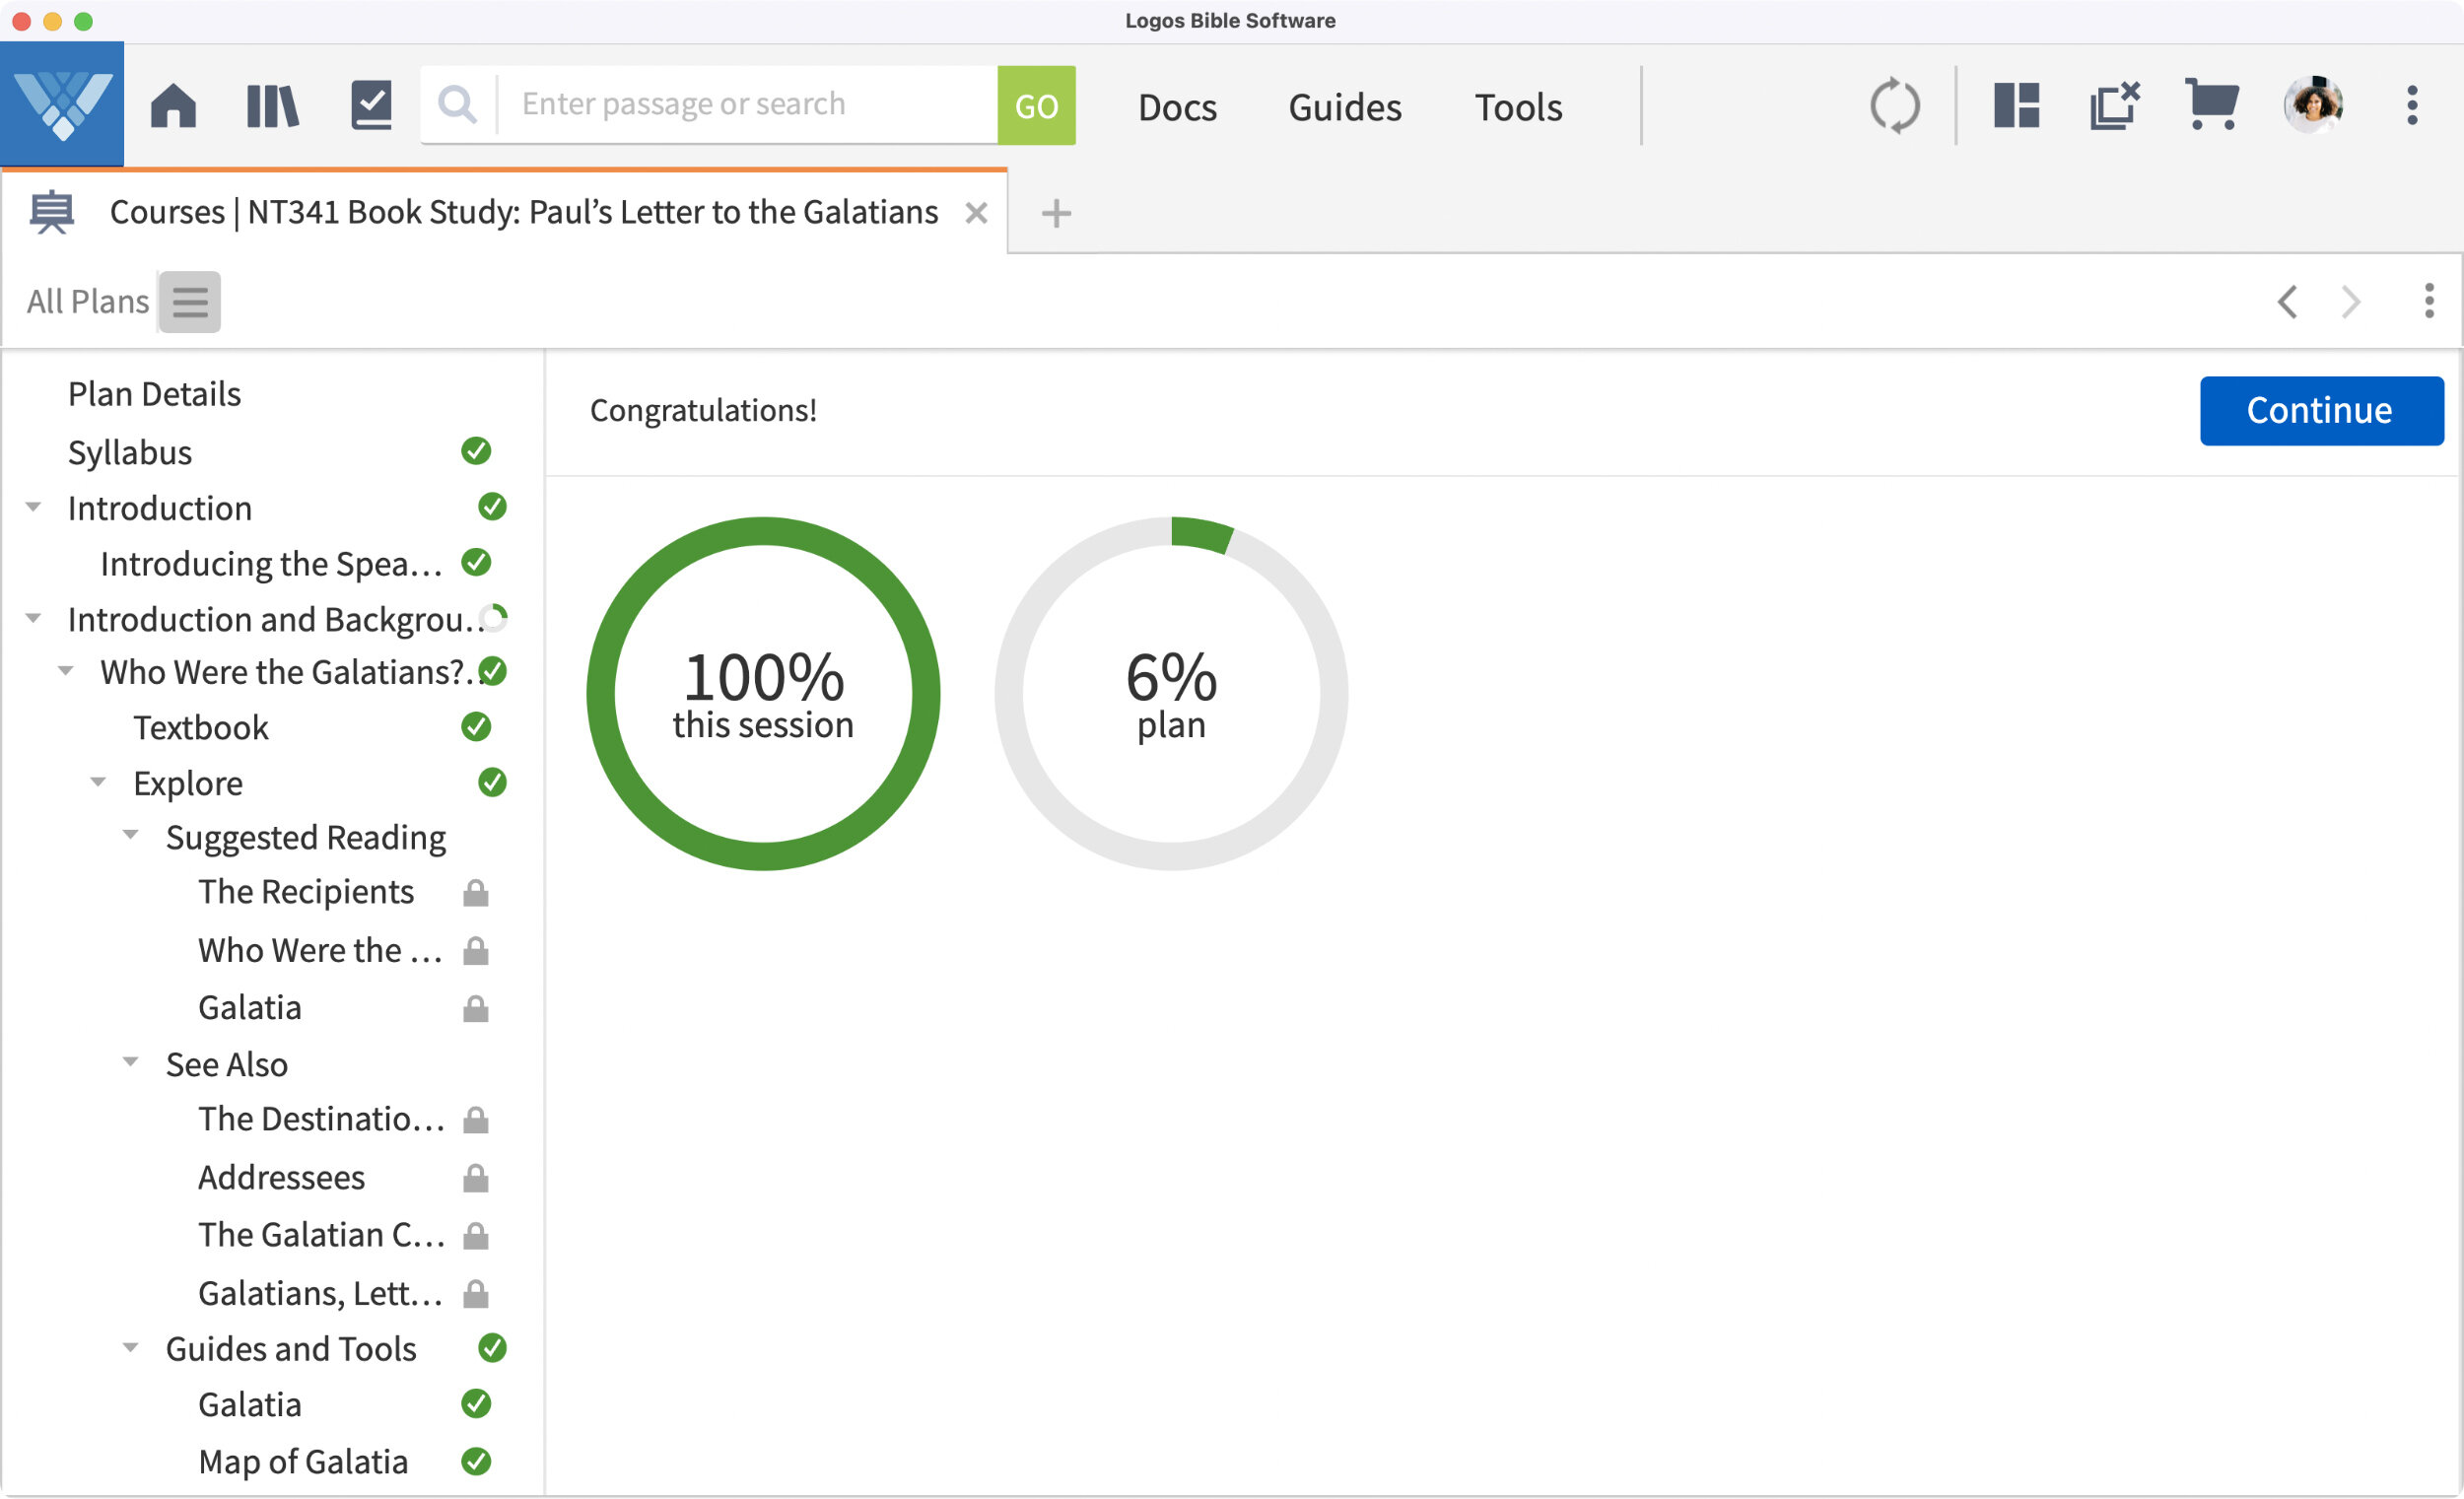Open the Addressees item
Screen dimensions: 2464x1499
click(281, 1178)
